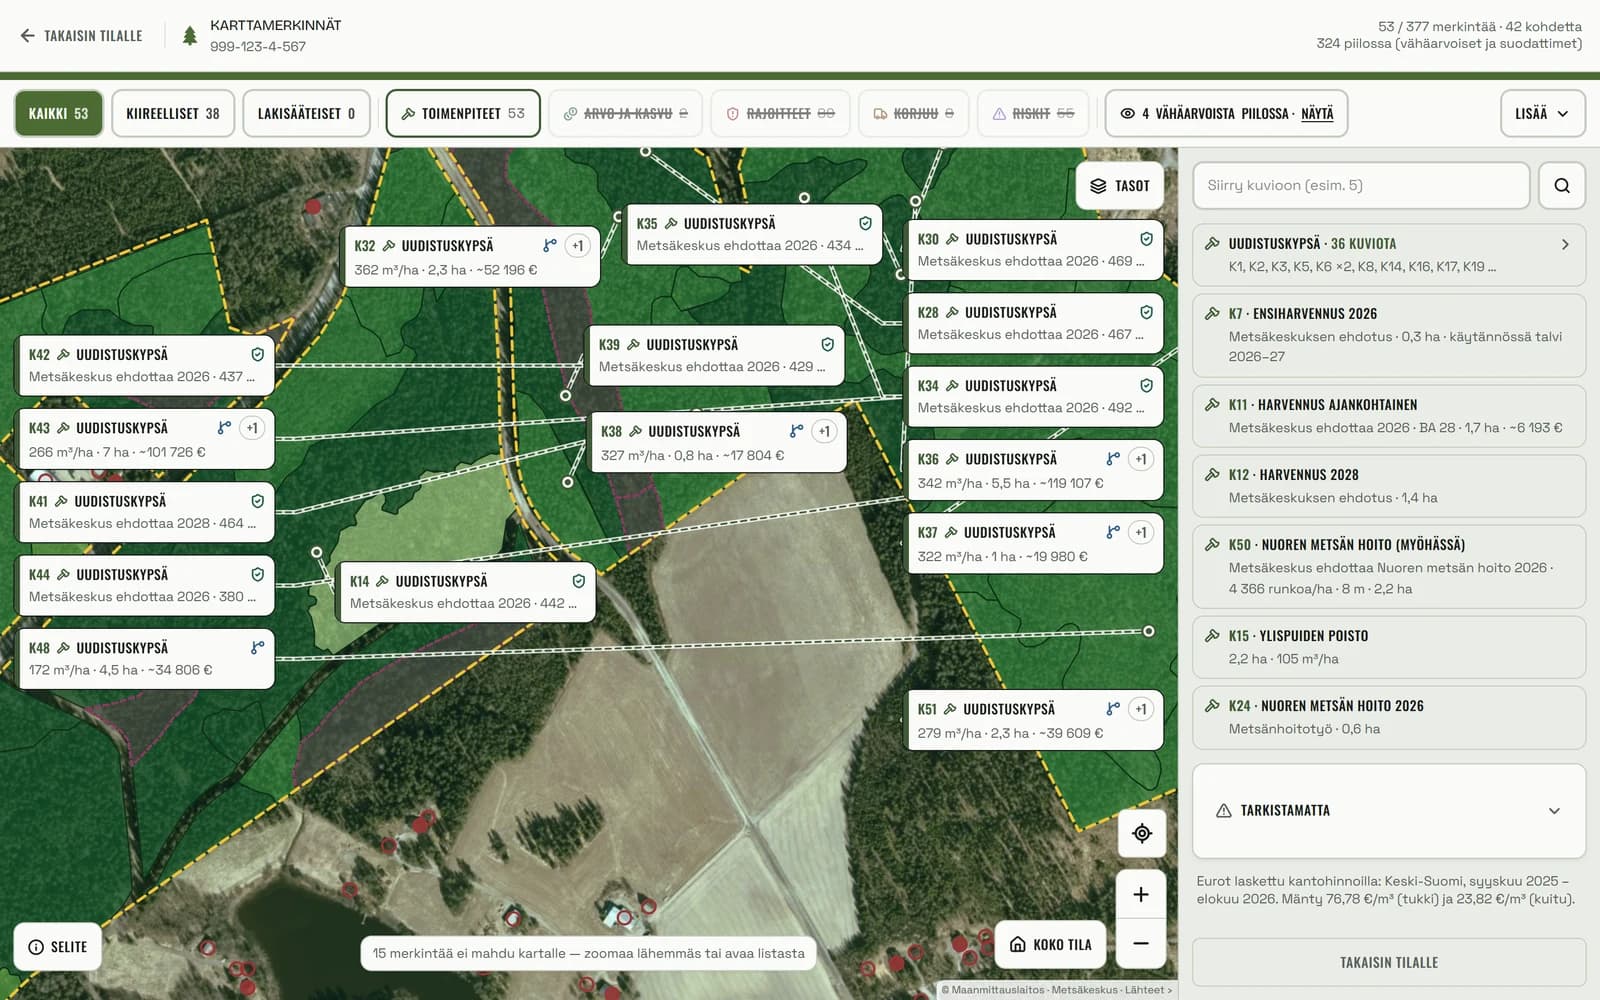Toggle the Korjuu category filter

[x=914, y=113]
